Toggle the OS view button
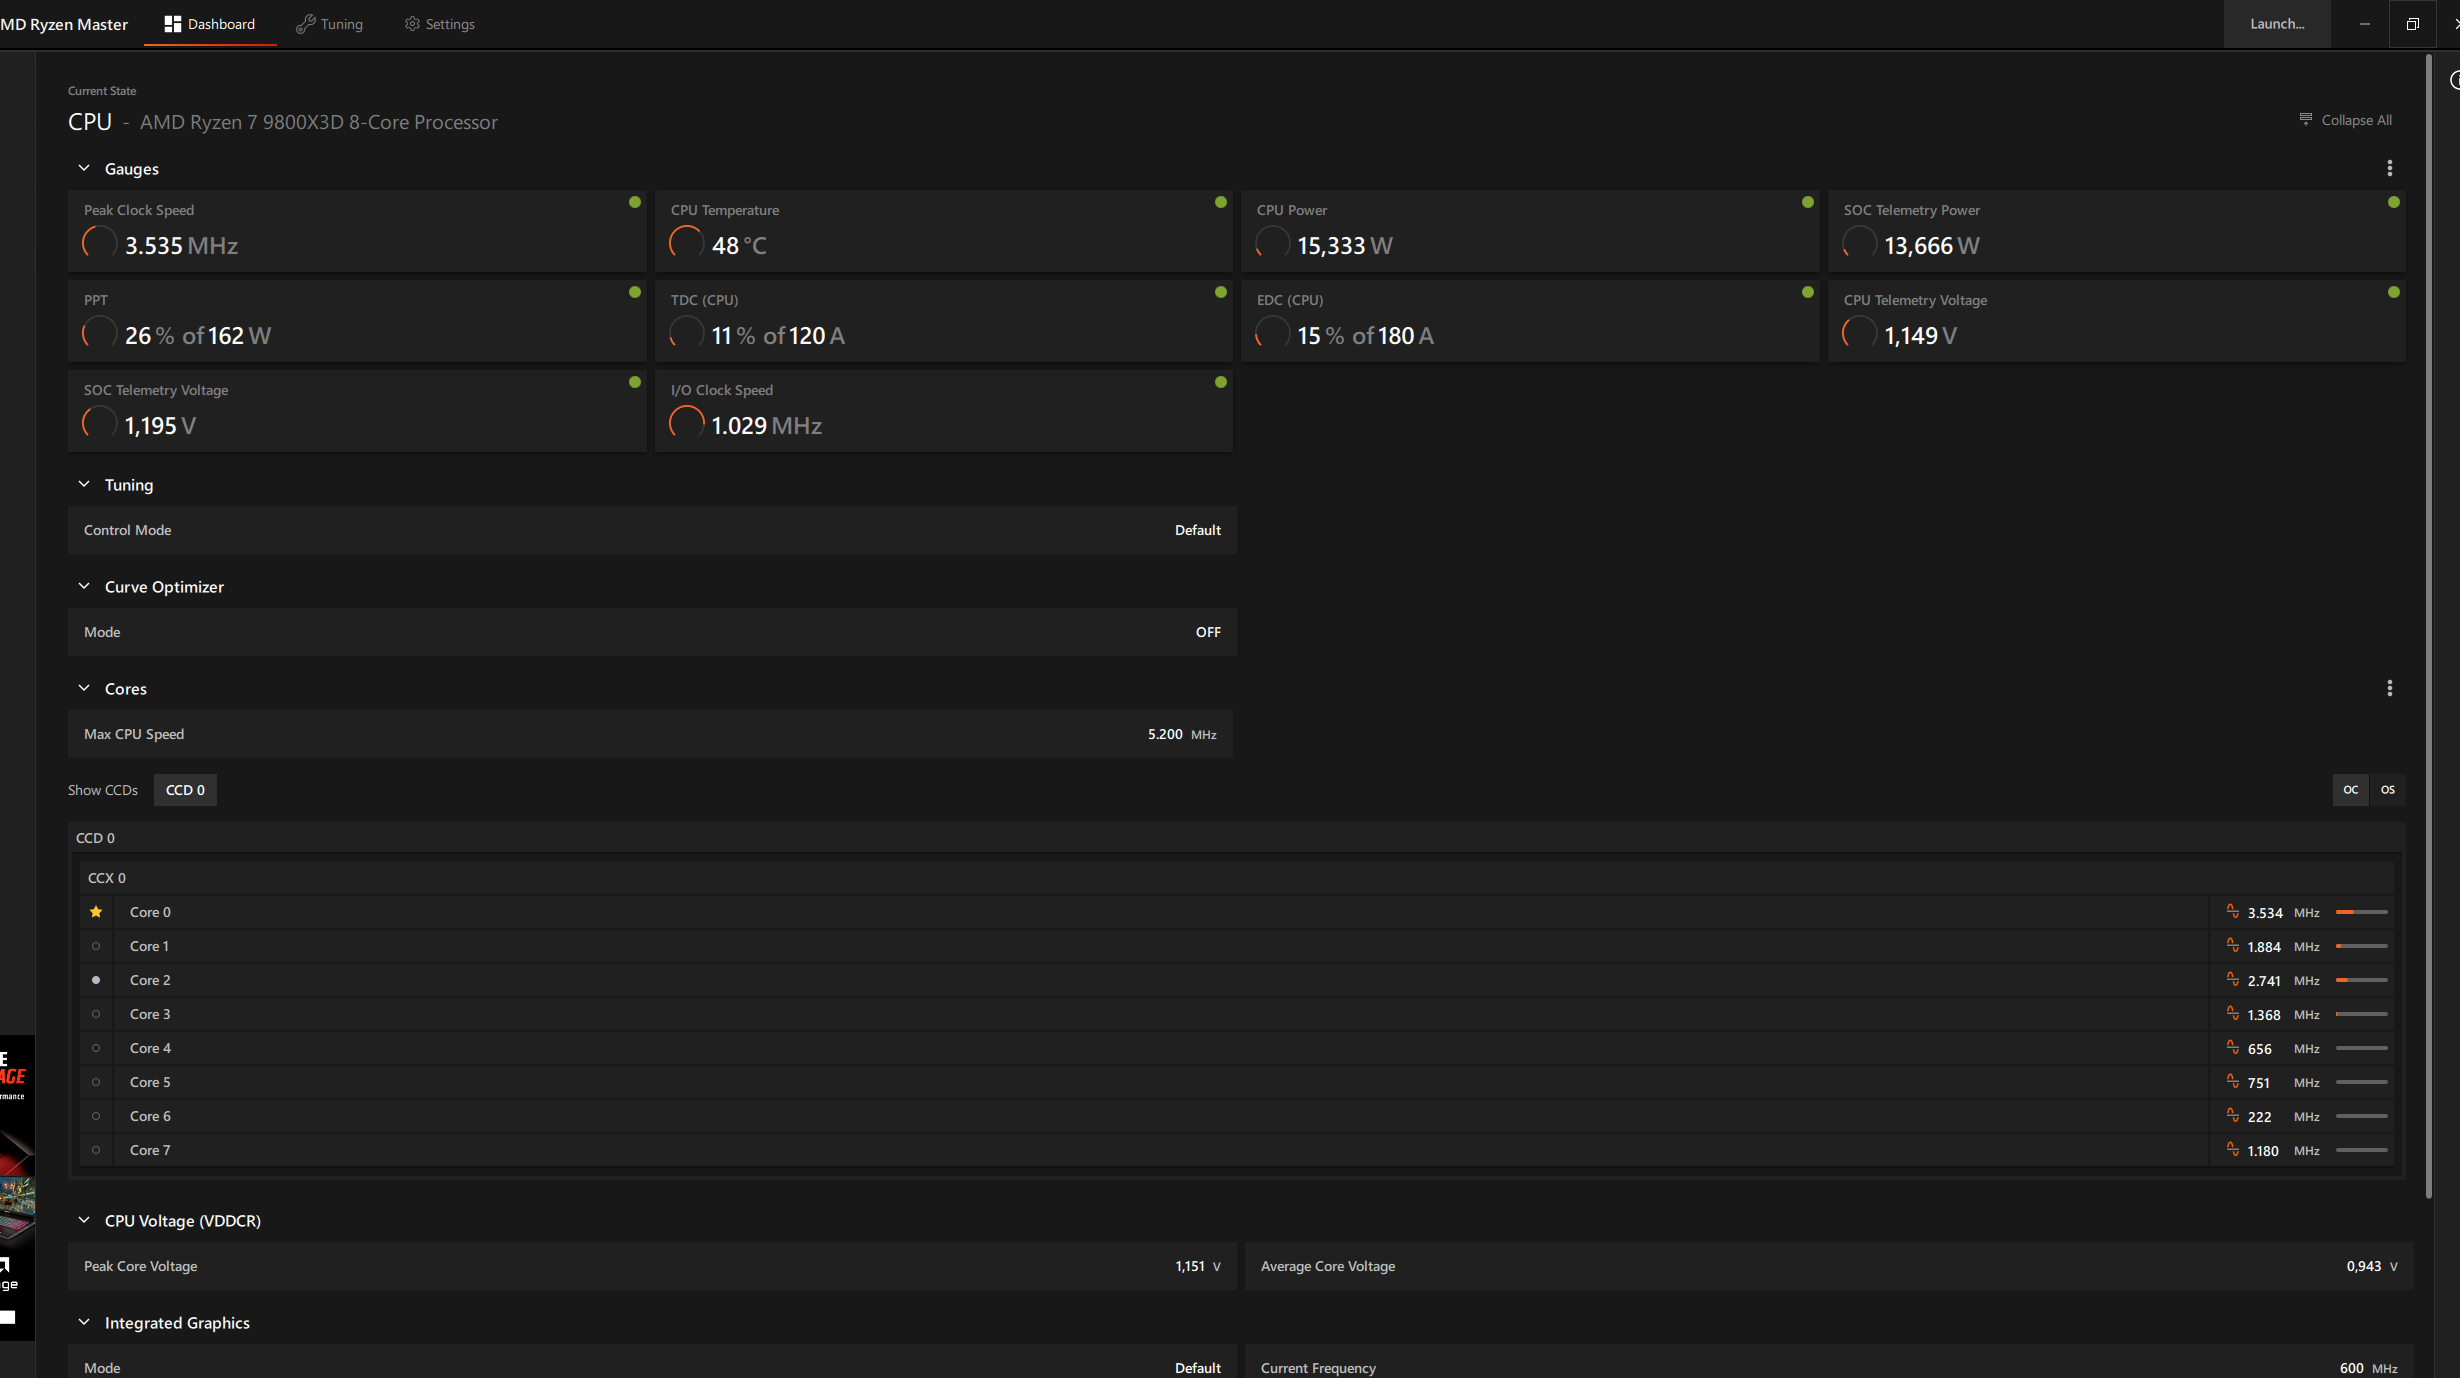Screen dimensions: 2460x1378 2388,790
